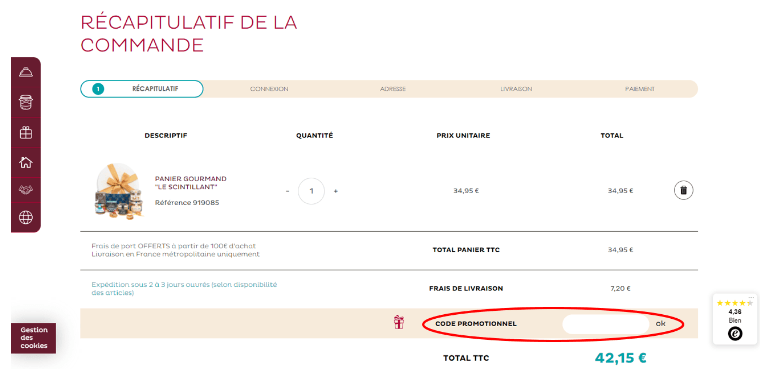760x370 pixels.
Task: Open the Gestion des cookies button
Action: click(33, 338)
